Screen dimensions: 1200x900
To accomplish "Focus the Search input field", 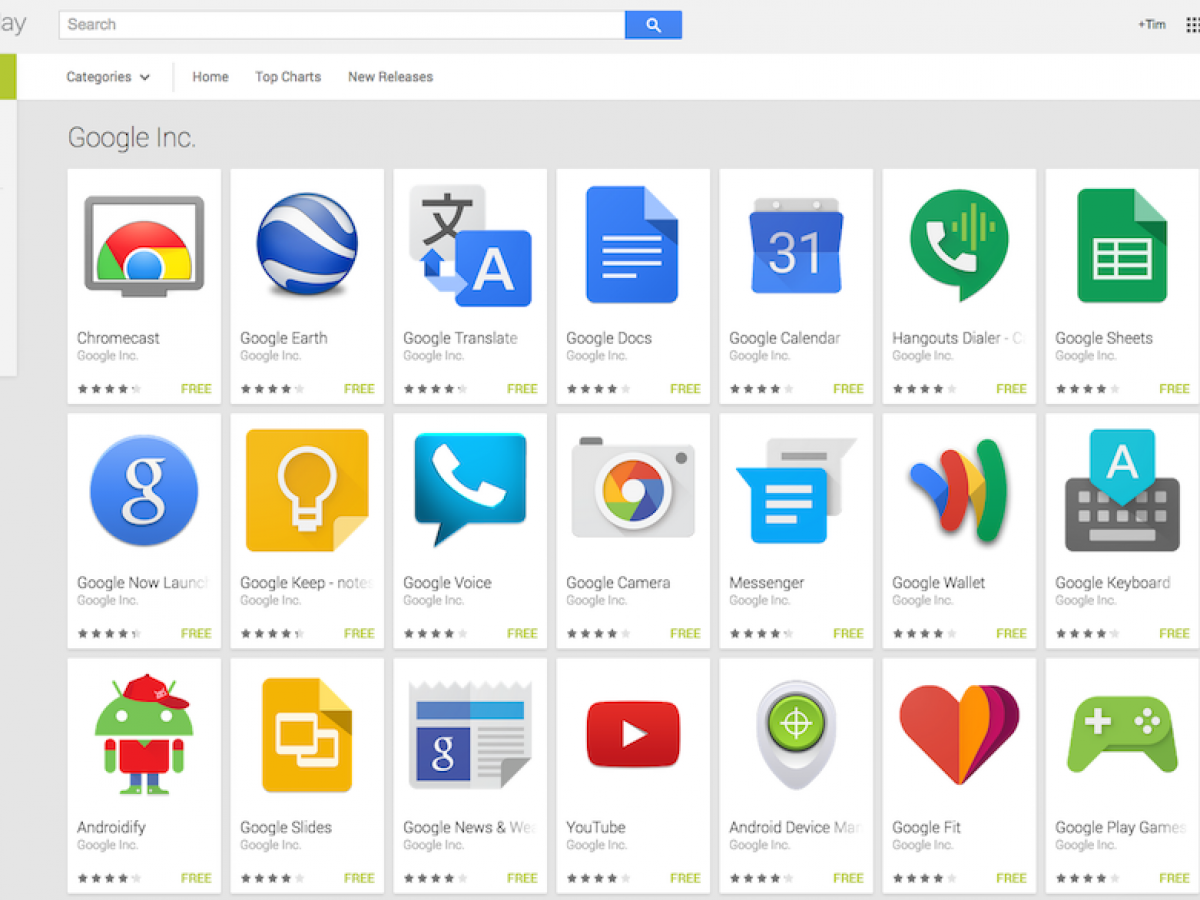I will 342,25.
